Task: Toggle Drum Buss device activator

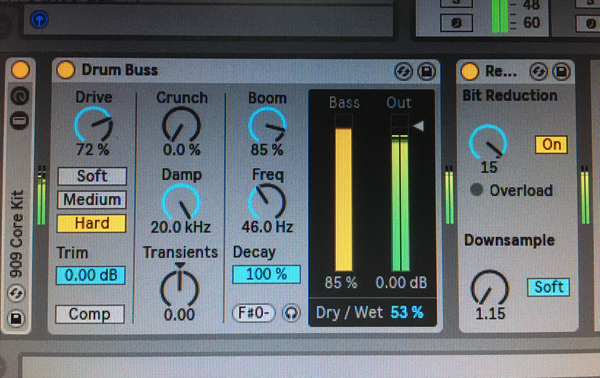Action: pos(66,70)
